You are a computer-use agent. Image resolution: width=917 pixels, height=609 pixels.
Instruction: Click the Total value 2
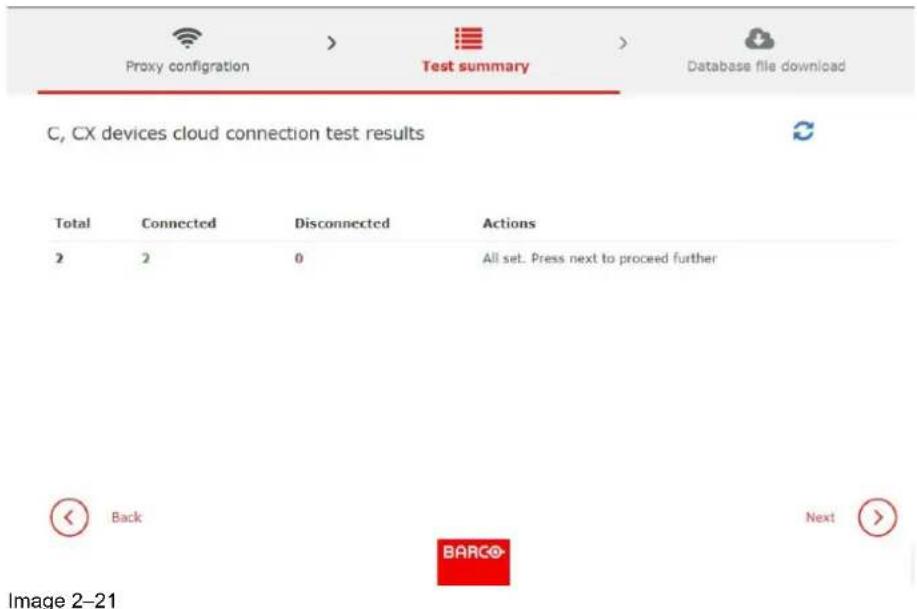(x=59, y=258)
